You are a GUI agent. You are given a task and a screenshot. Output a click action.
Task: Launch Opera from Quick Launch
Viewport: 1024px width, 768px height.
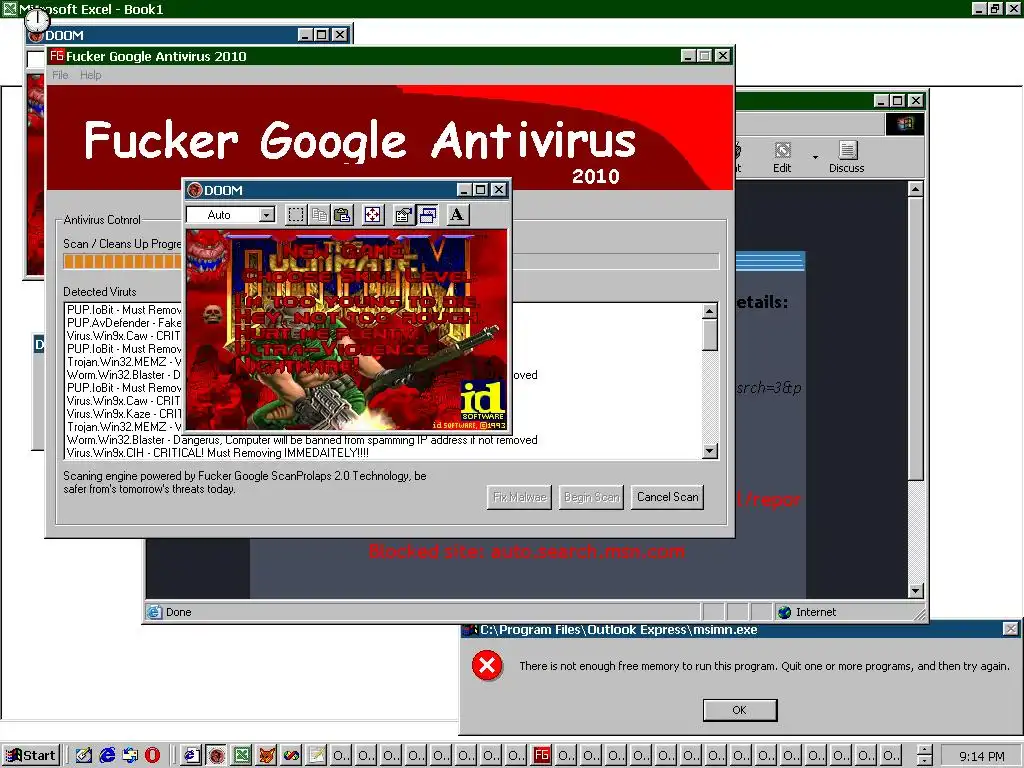[152, 755]
